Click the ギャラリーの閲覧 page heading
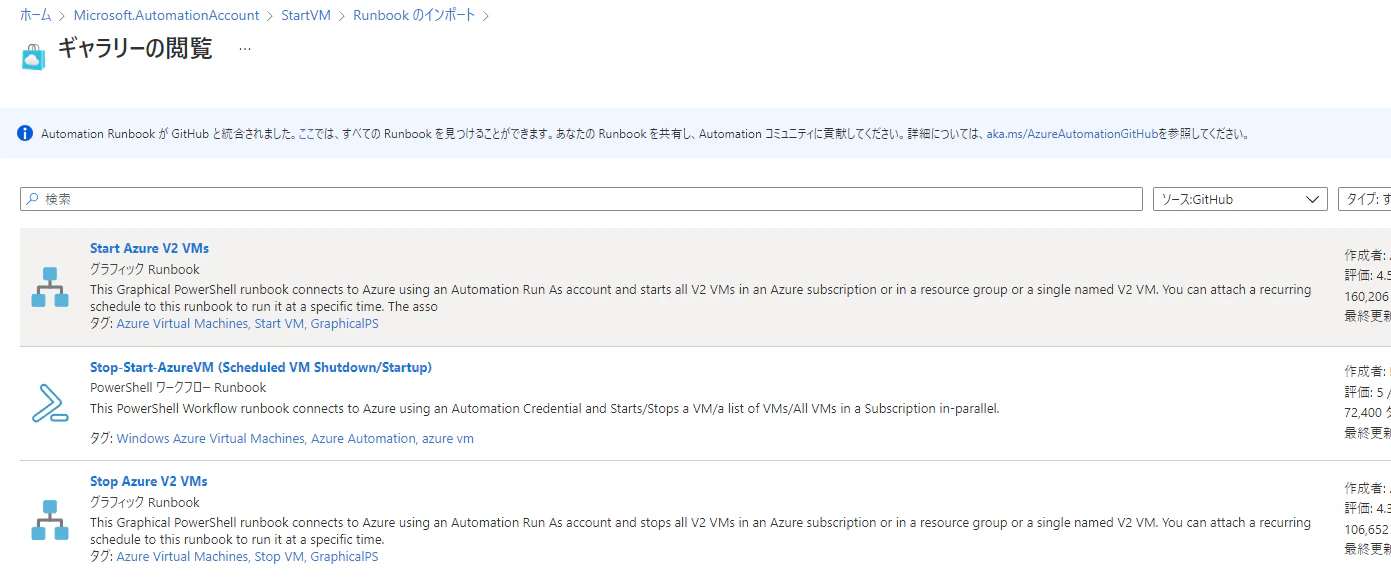The image size is (1391, 578). click(135, 49)
